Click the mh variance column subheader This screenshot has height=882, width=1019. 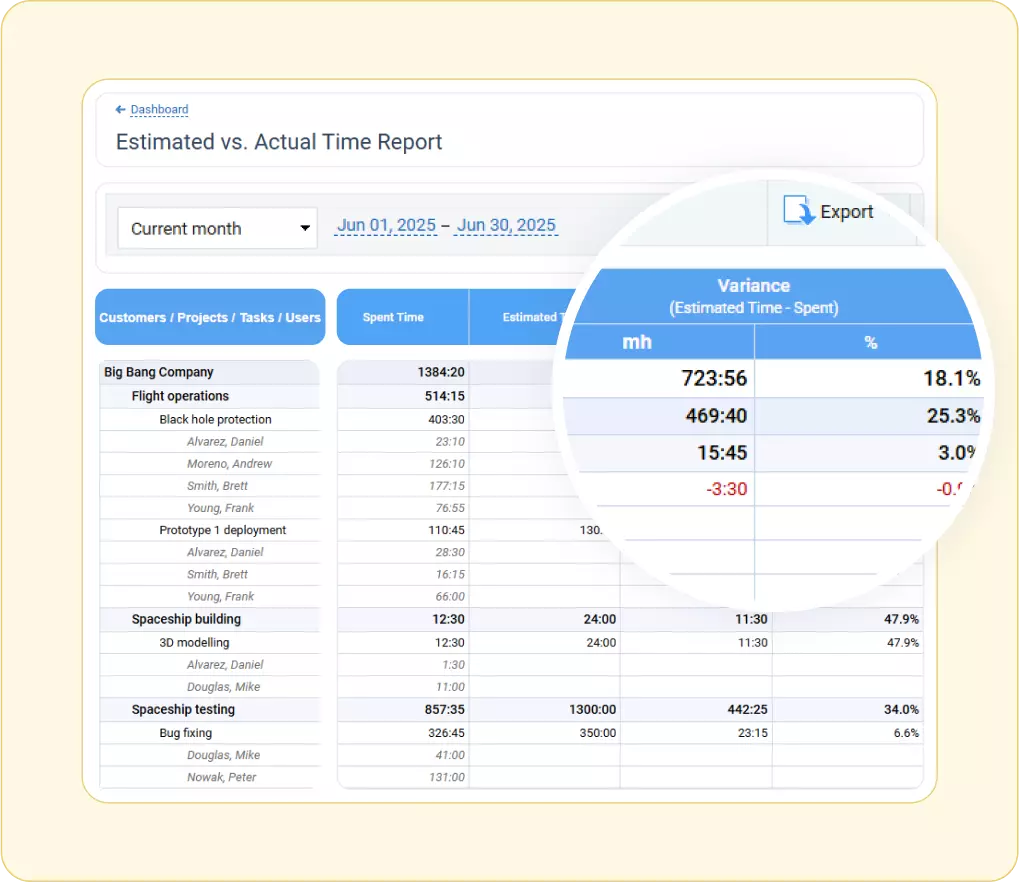coord(637,342)
